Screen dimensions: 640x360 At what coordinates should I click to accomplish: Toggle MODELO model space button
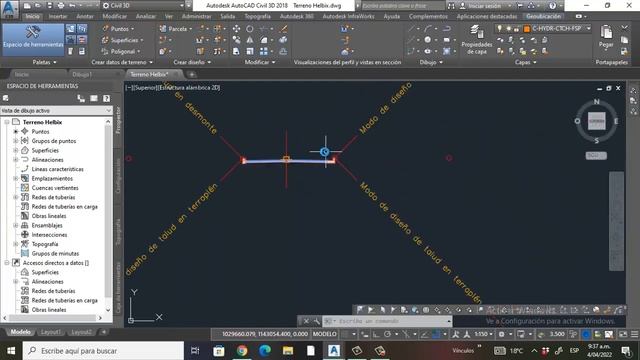[324, 334]
